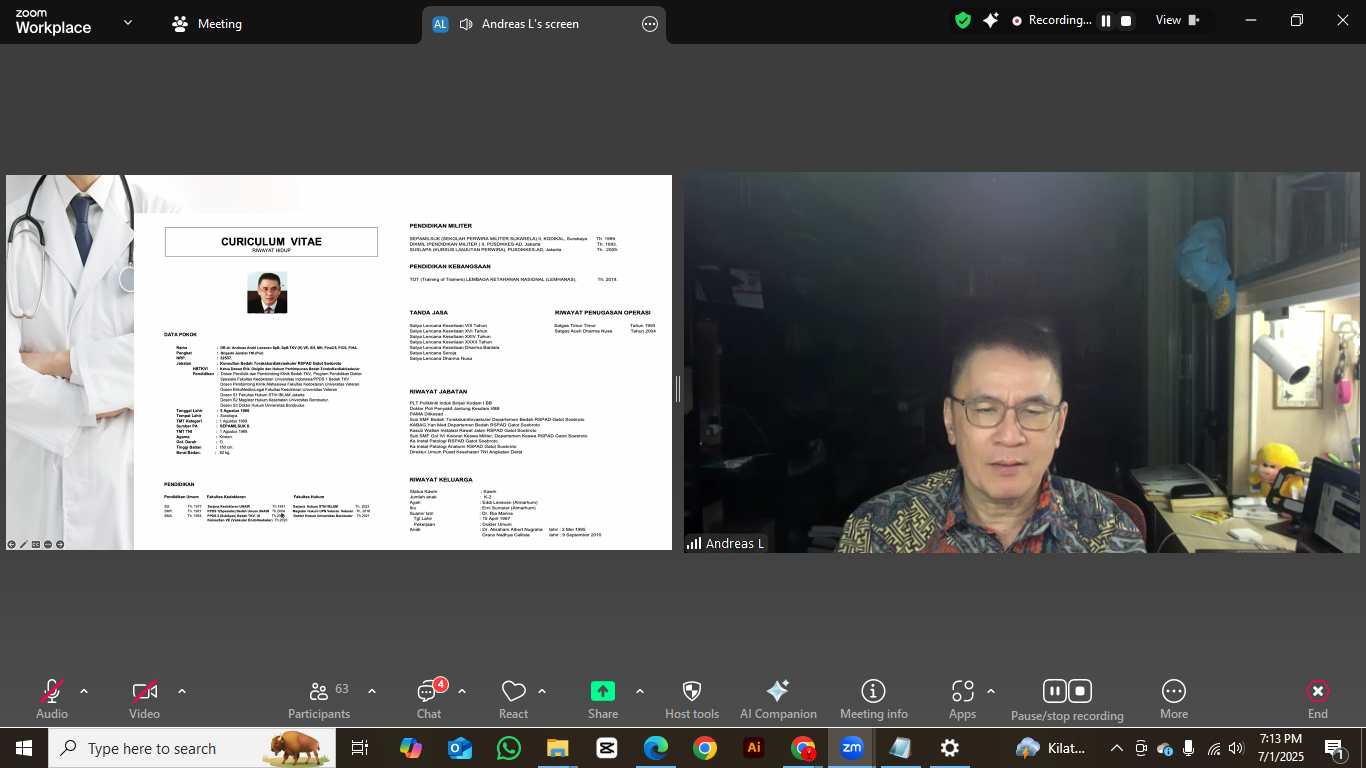Stop your camera with Video control
Screen dimensions: 1366x768
click(143, 690)
